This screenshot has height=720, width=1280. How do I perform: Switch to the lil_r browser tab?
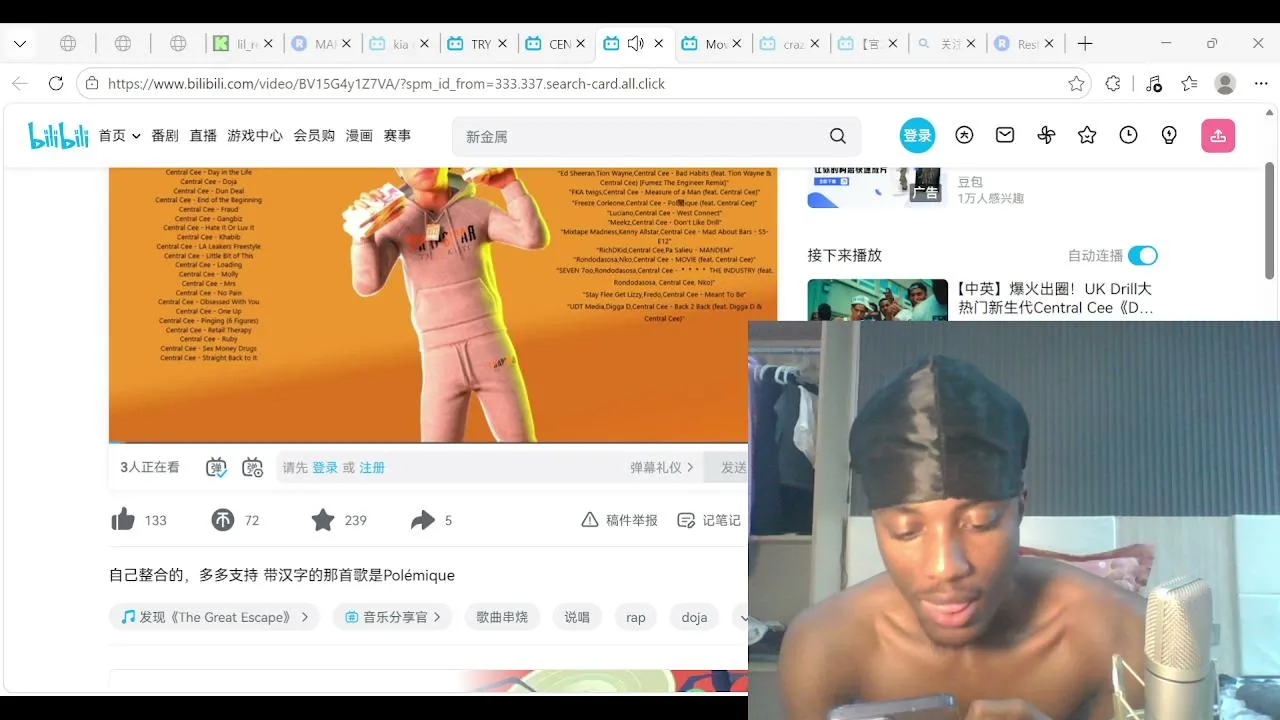click(x=240, y=44)
